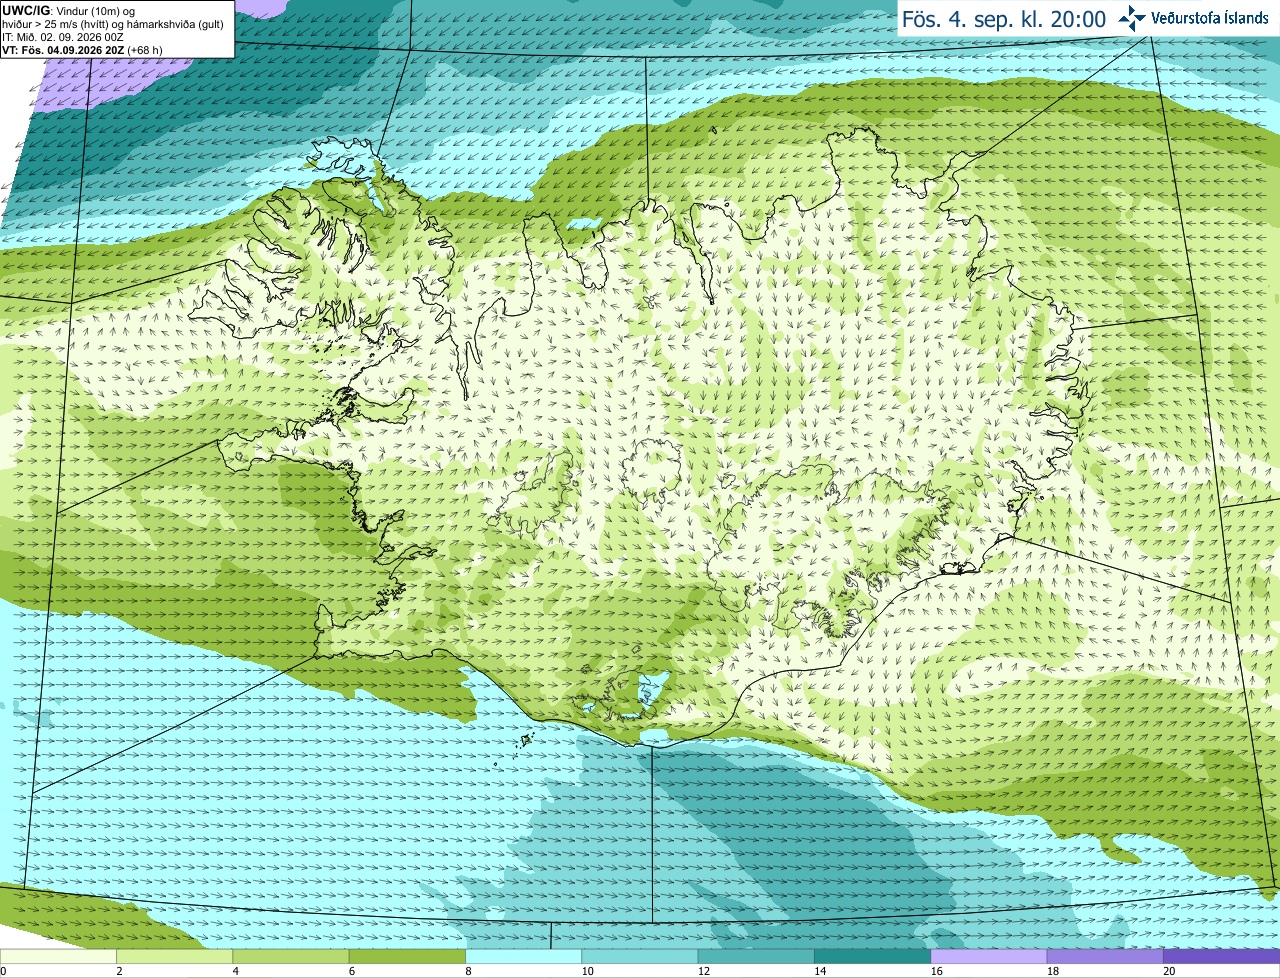The height and width of the screenshot is (978, 1280).
Task: Click the Veðurstofa Íslands name text
Action: (x=1209, y=18)
